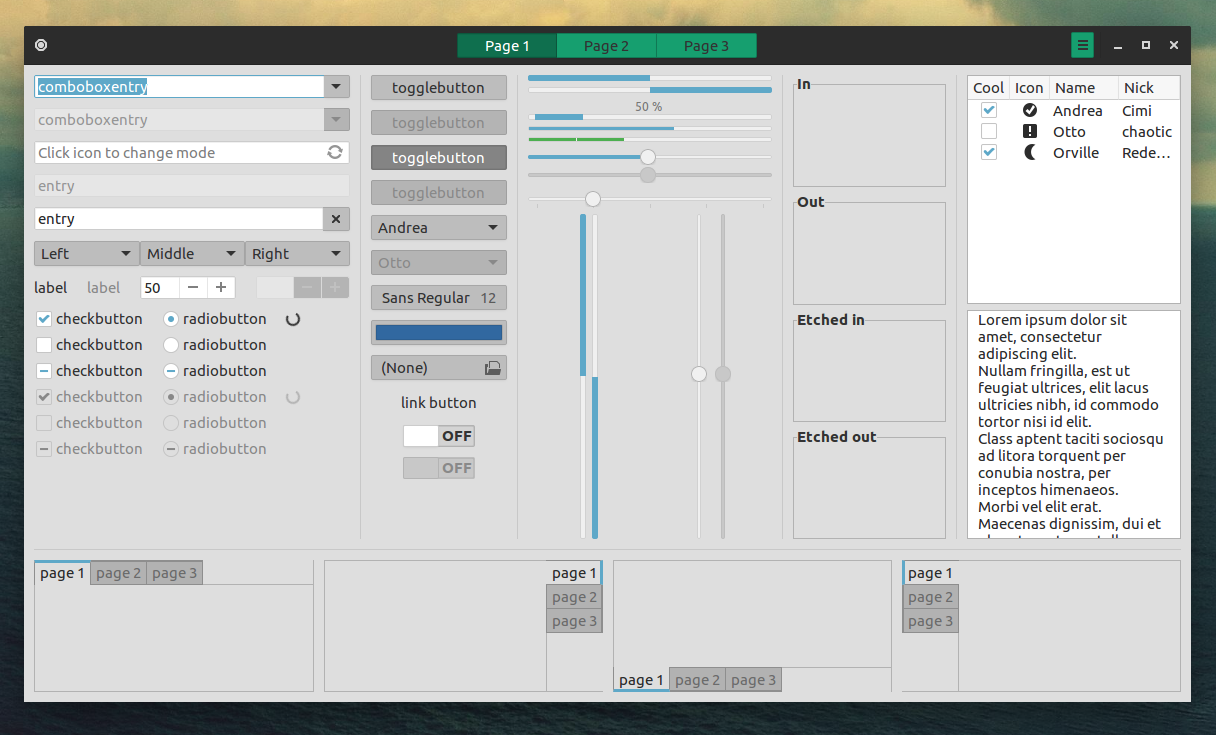Open the Left dropdown
This screenshot has width=1216, height=735.
pyautogui.click(x=86, y=253)
